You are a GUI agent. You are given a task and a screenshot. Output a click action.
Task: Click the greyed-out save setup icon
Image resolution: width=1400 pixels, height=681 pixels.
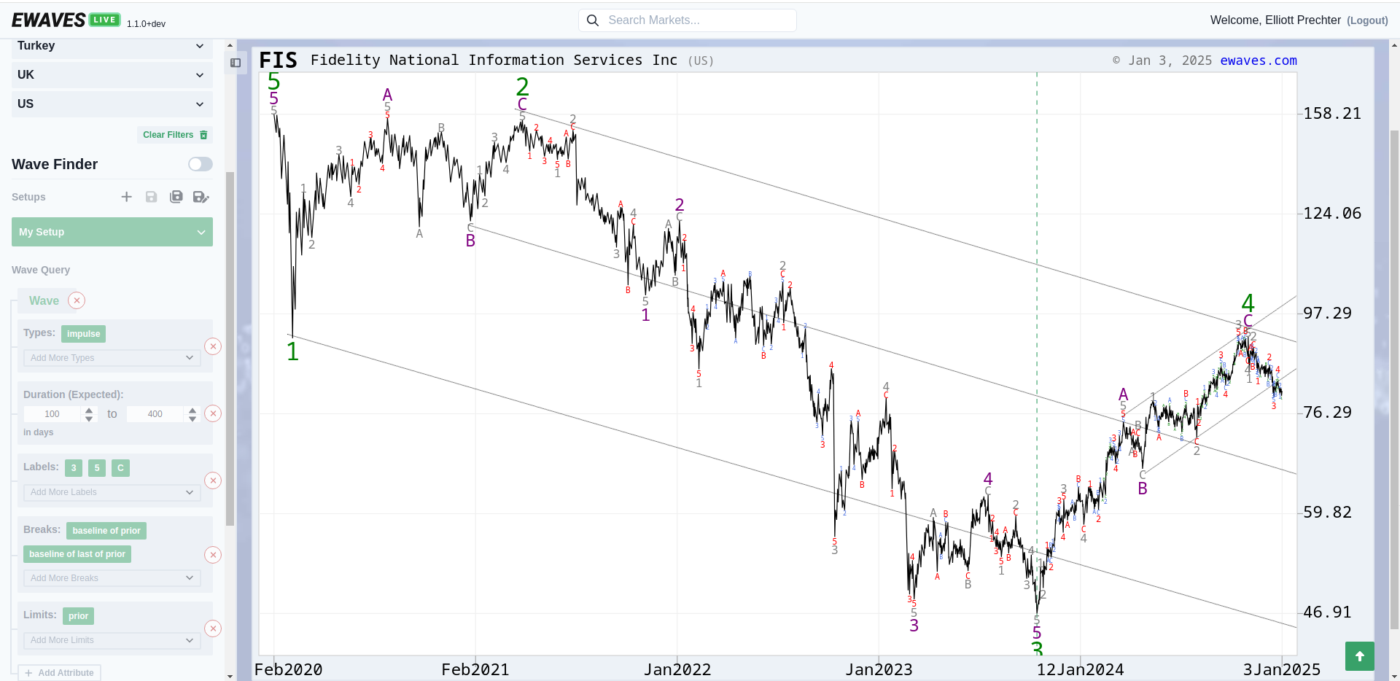click(151, 197)
